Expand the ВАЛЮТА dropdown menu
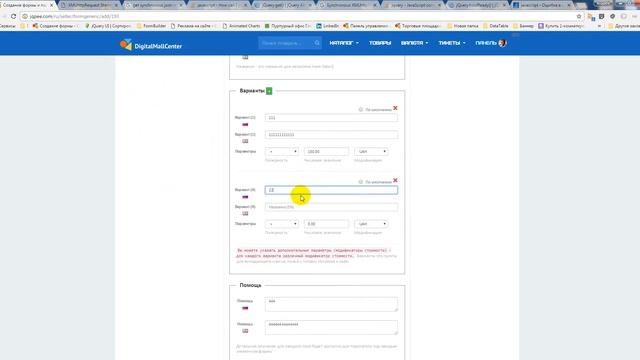This screenshot has width=640, height=360. tap(414, 43)
